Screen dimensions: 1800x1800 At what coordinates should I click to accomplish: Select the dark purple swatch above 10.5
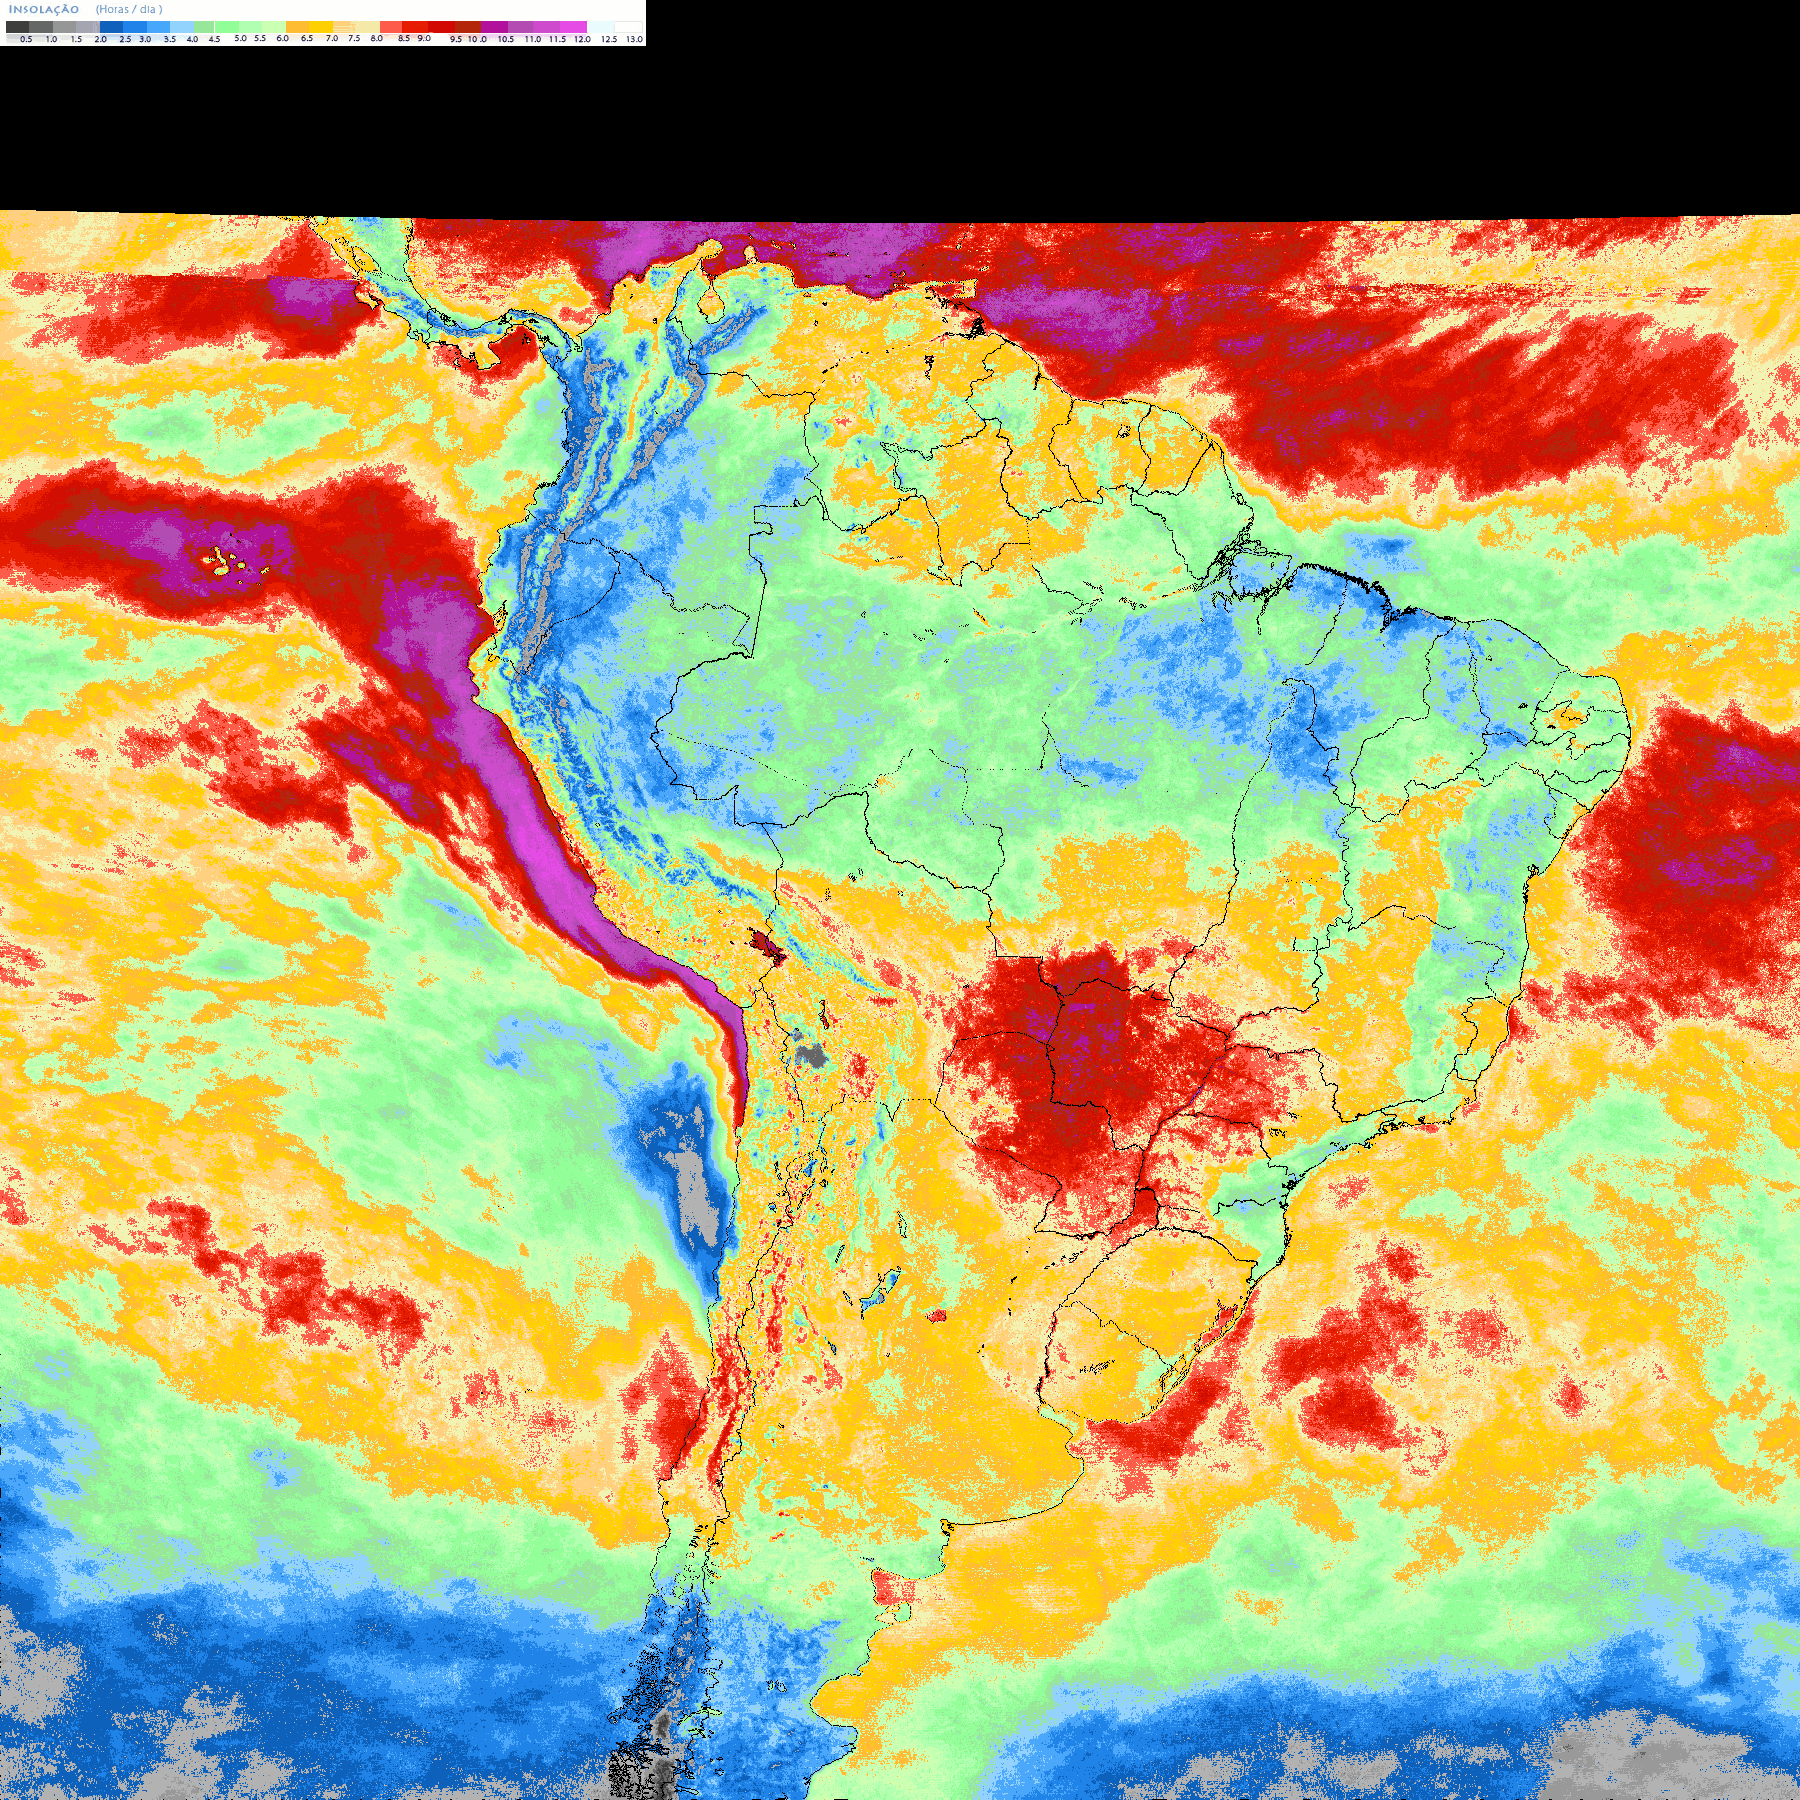pos(494,27)
